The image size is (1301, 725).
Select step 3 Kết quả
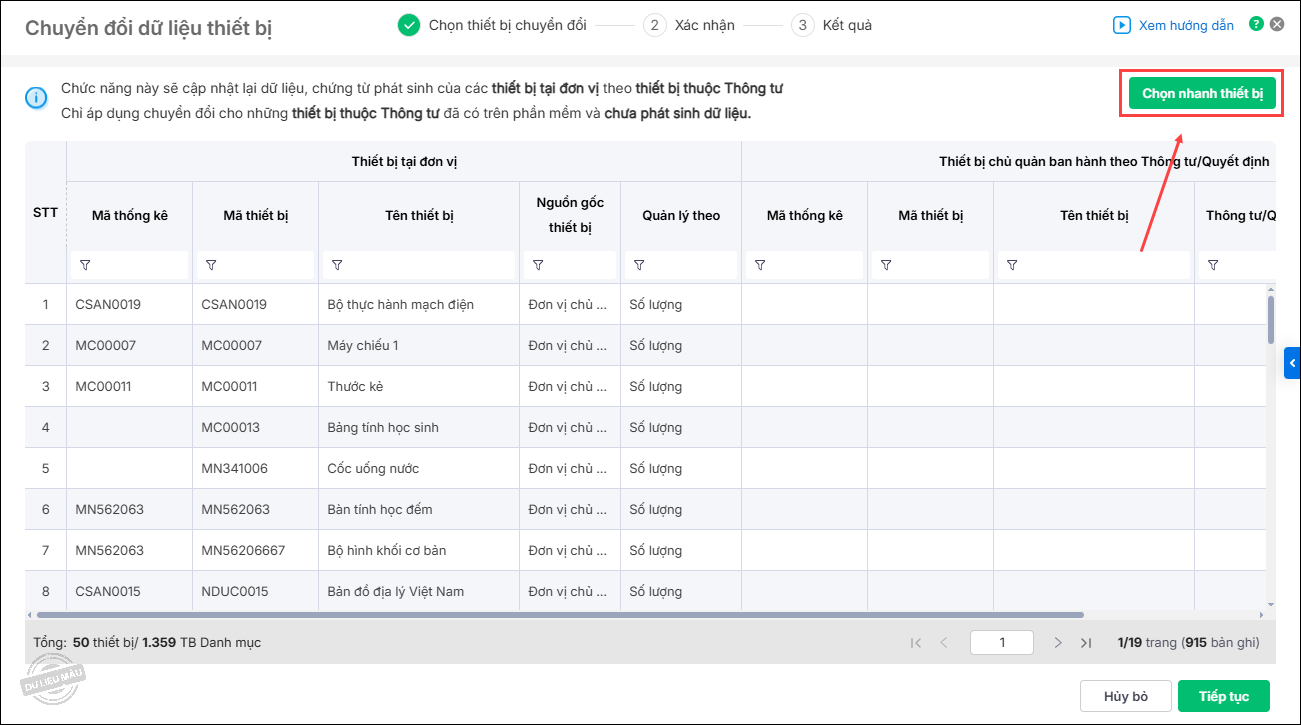832,25
